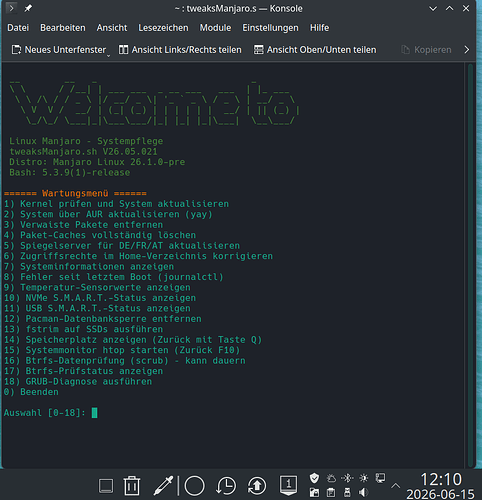Show hidden system tray icons arrow
This screenshot has height=500, width=482.
(395, 486)
